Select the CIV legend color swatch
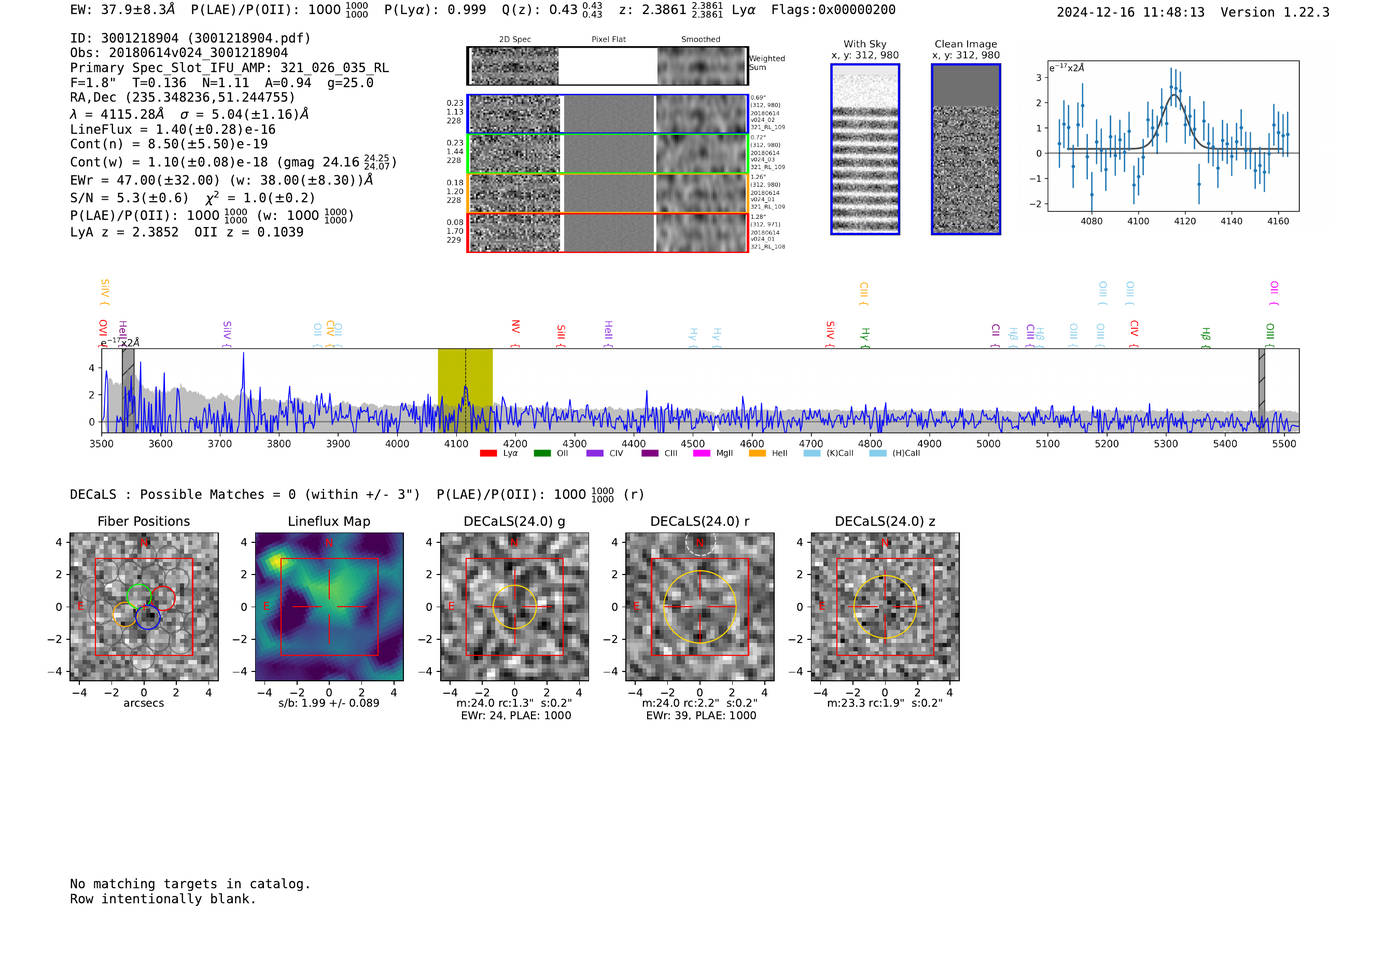 [595, 453]
